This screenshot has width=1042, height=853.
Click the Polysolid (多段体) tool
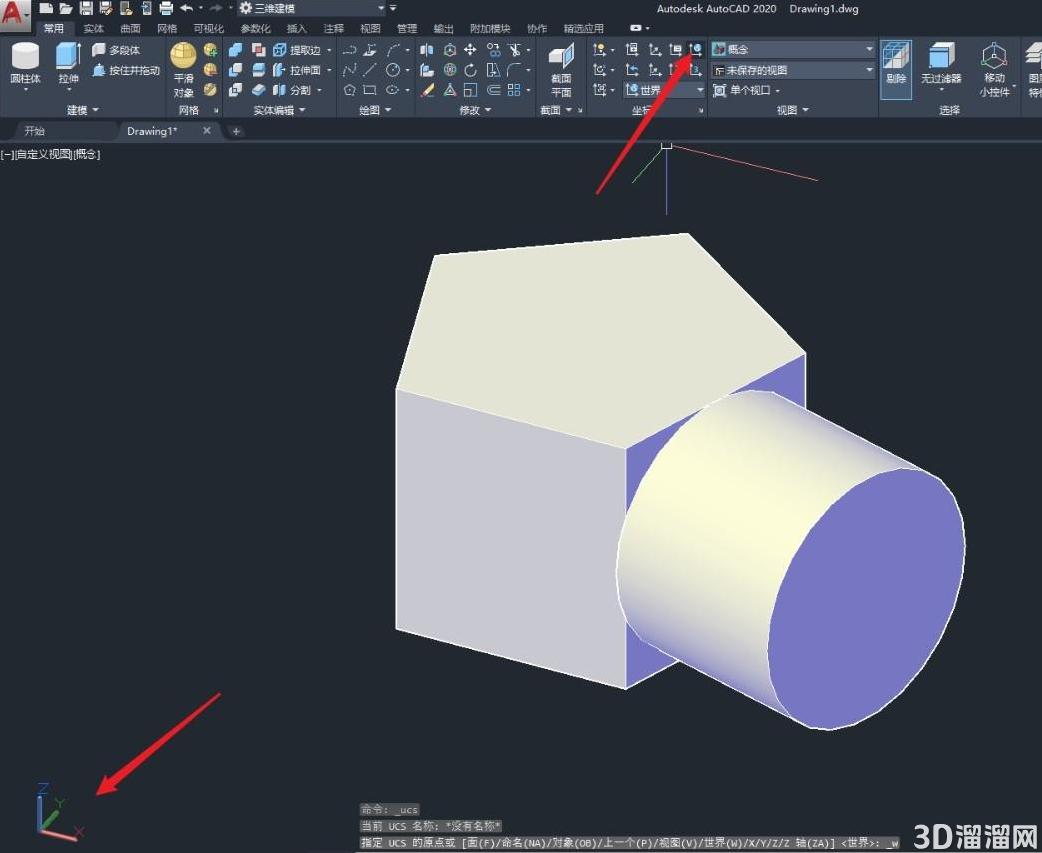[x=117, y=50]
